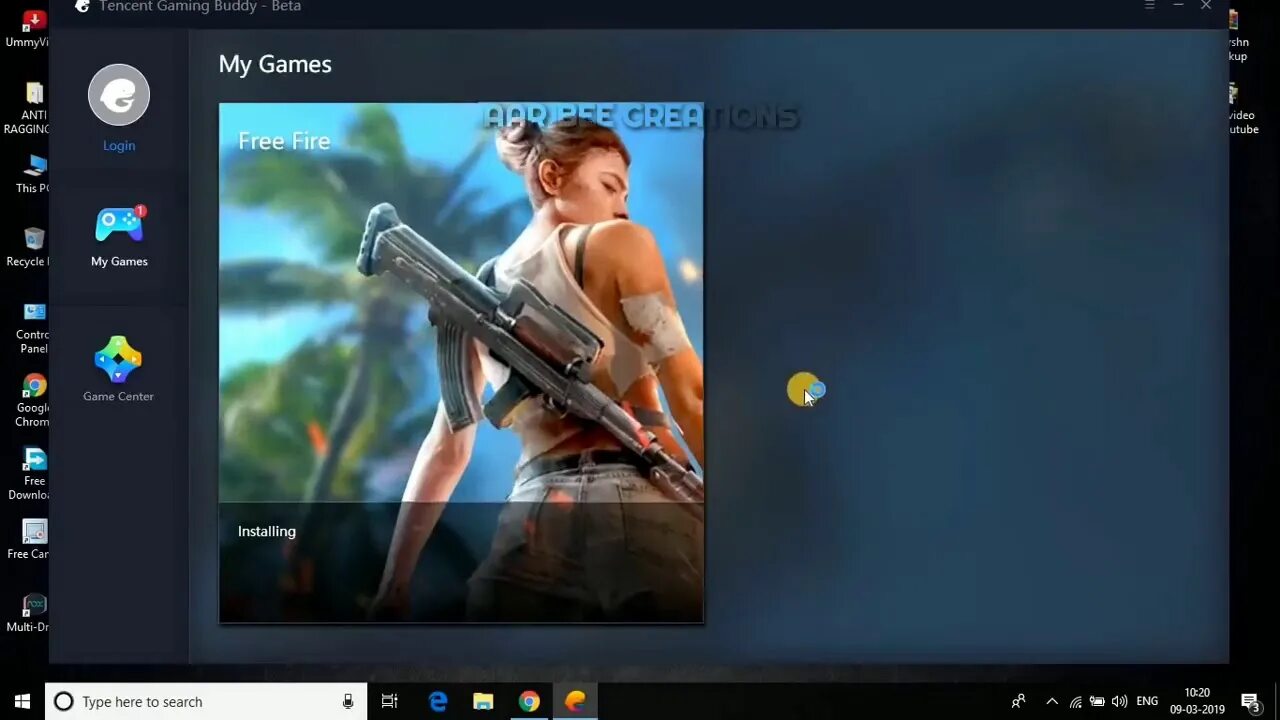The height and width of the screenshot is (720, 1280).
Task: Select the Tencent Gaming Buddy taskbar icon
Action: 575,701
